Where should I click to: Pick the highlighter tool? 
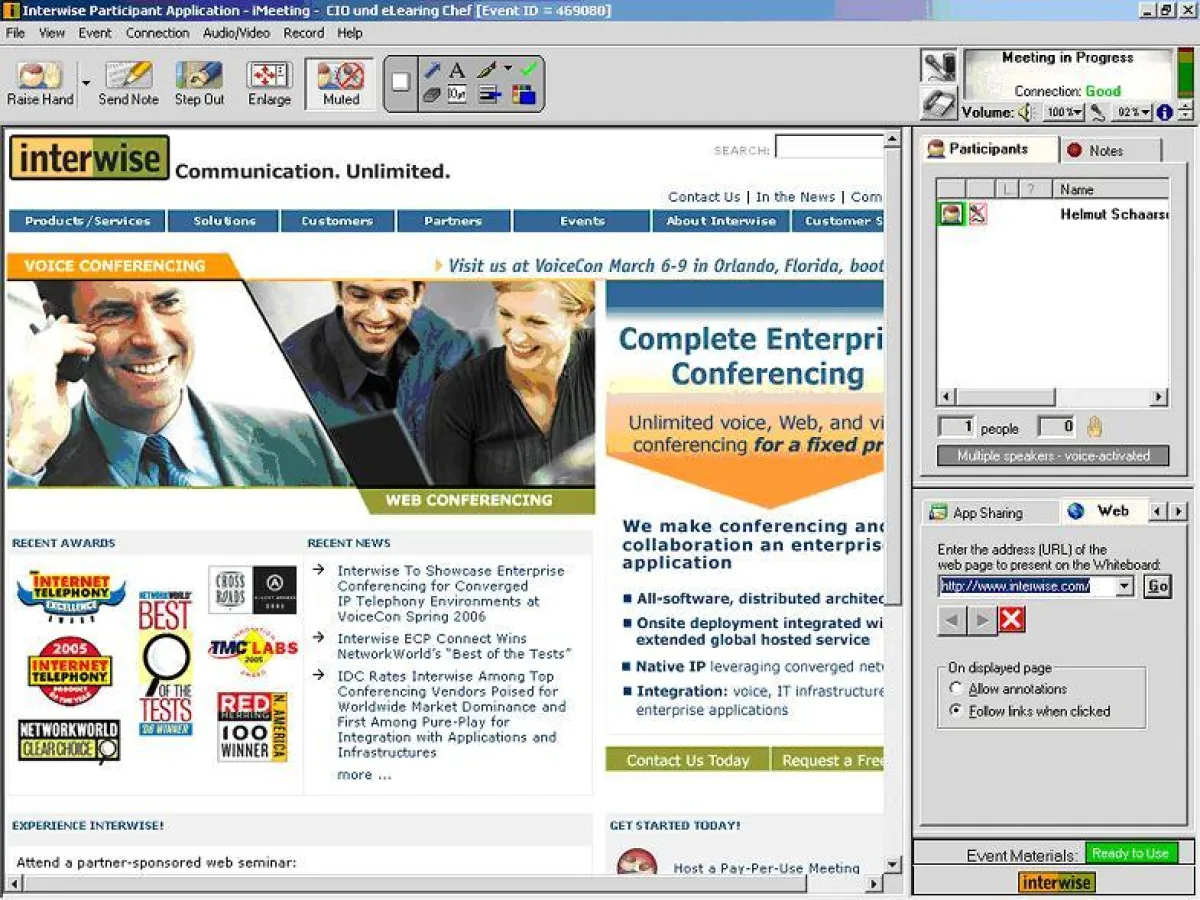pos(486,70)
